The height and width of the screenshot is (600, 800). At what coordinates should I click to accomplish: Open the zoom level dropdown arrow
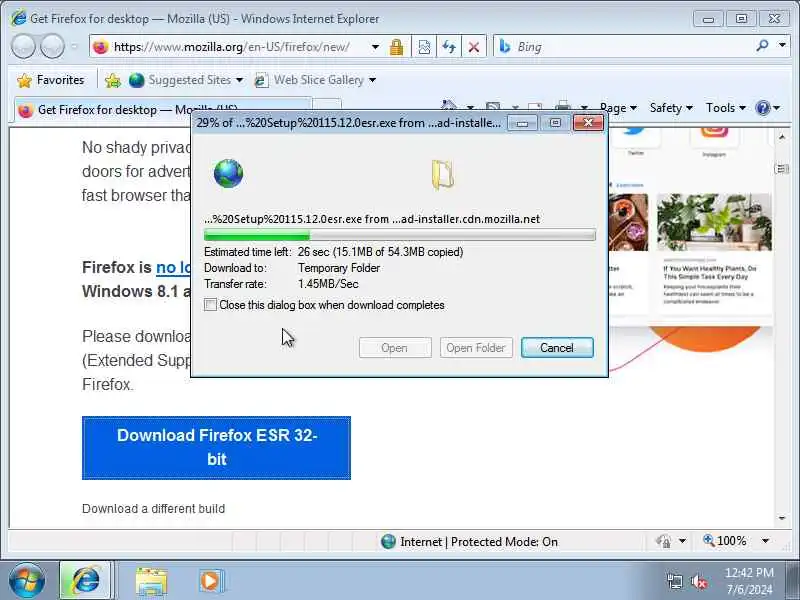[765, 541]
